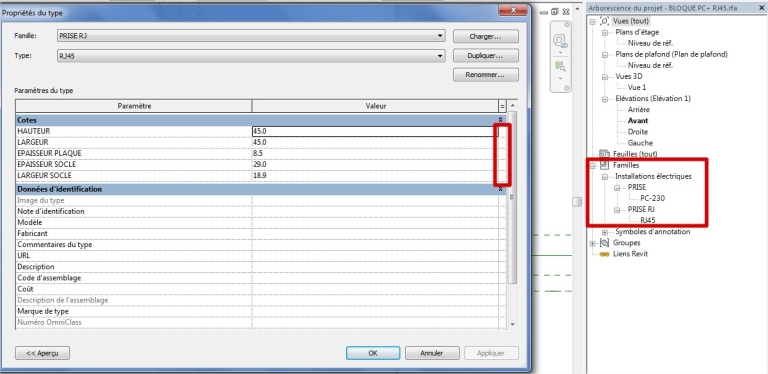Image resolution: width=768 pixels, height=374 pixels.
Task: Select the PC-230 family type
Action: pos(652,199)
